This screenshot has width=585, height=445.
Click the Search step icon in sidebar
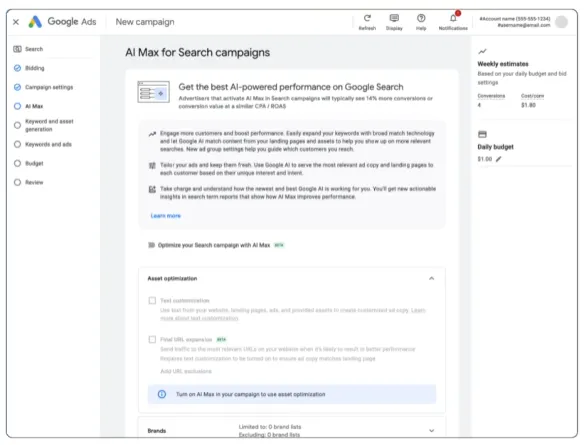point(17,49)
